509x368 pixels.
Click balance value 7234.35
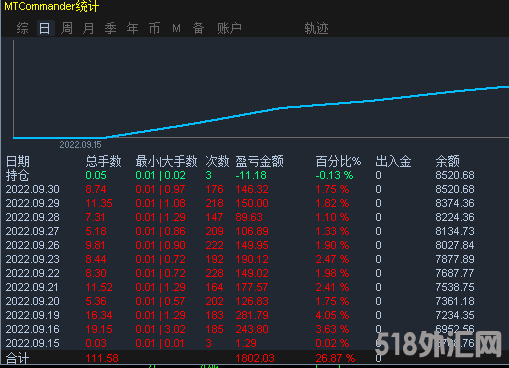coord(455,315)
